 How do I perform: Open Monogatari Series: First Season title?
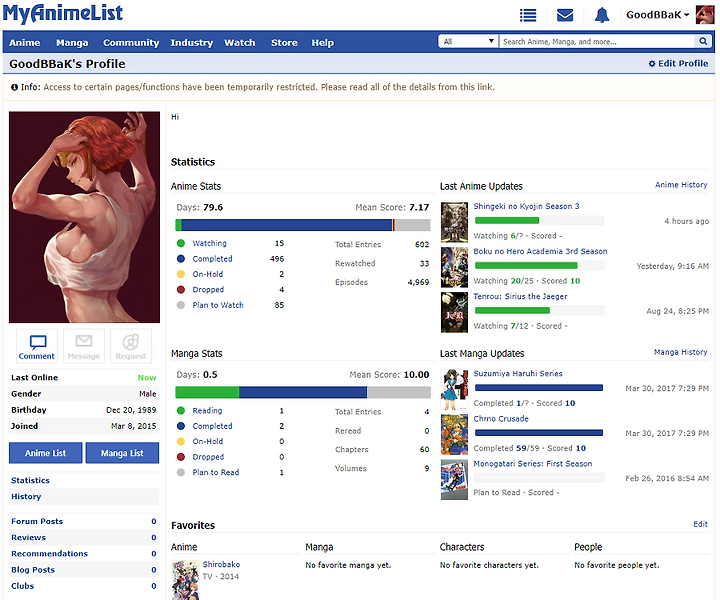pos(533,463)
